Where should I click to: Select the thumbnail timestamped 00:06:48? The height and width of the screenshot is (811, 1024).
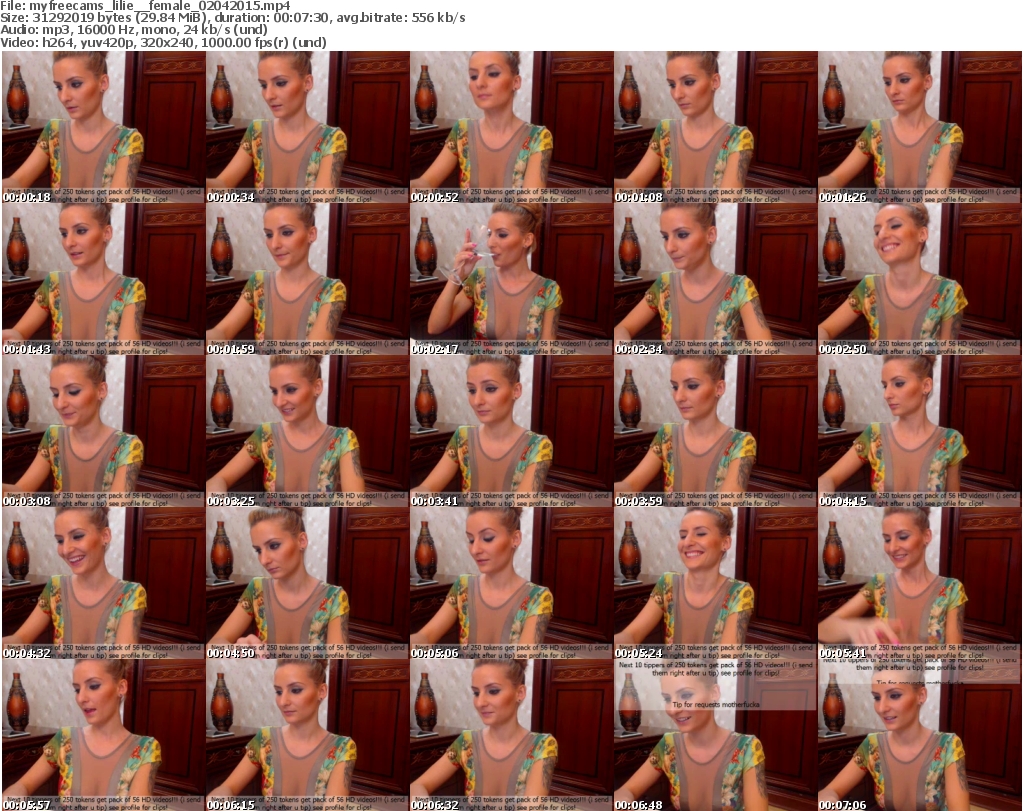tap(715, 735)
